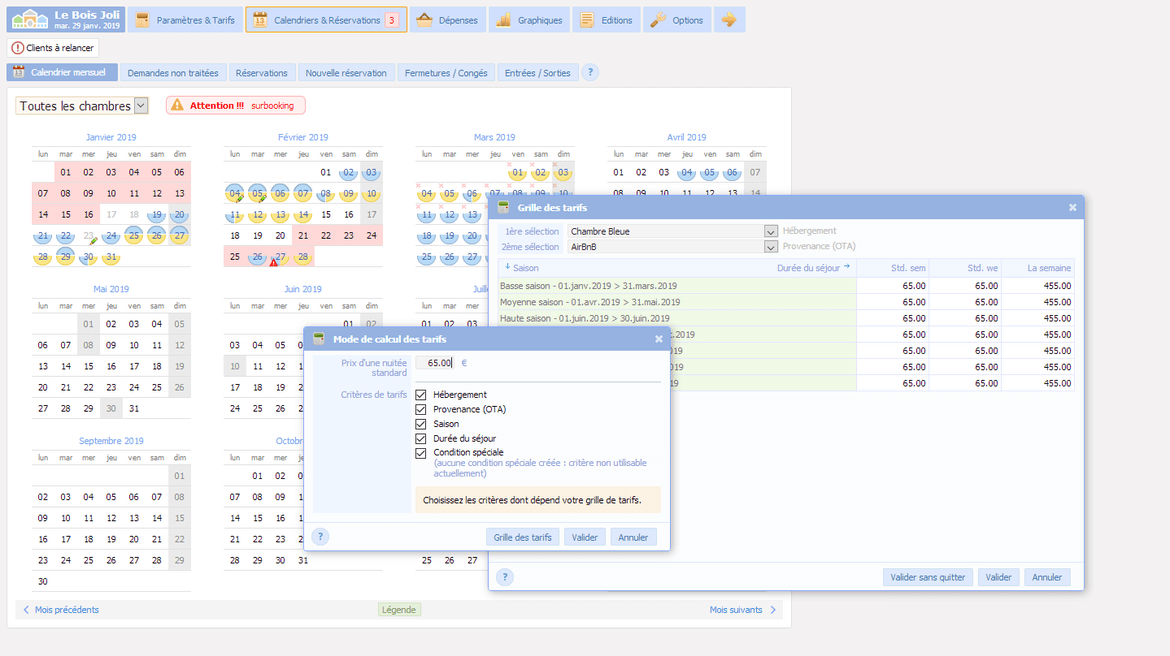Open Graphiques via the bar chart icon
This screenshot has width=1170, height=656.
[x=504, y=20]
